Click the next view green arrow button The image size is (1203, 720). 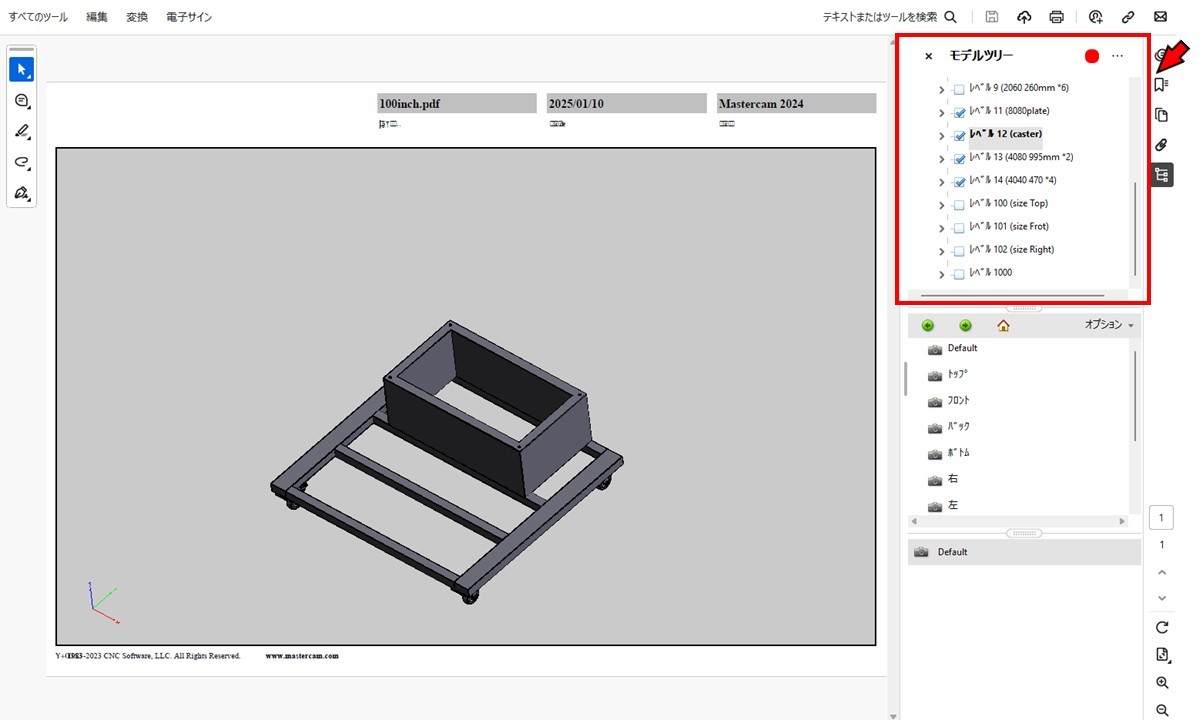click(965, 325)
